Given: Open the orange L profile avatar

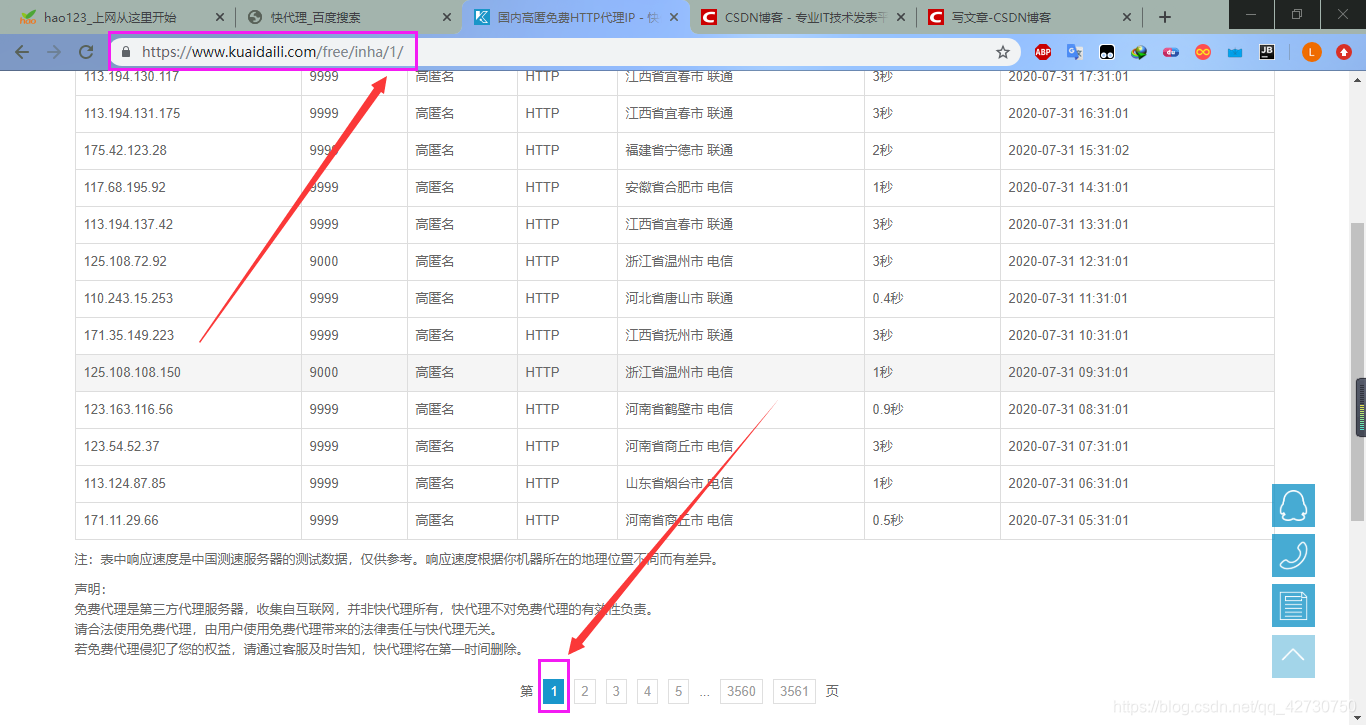Looking at the screenshot, I should [1312, 52].
